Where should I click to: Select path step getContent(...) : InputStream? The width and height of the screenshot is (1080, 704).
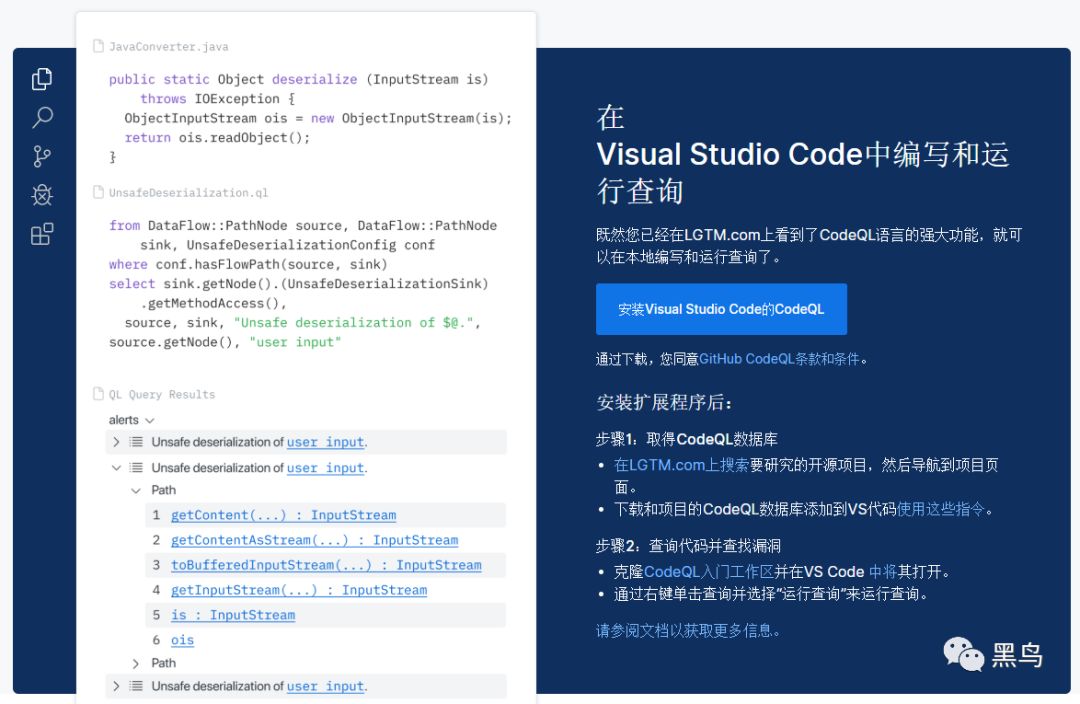(x=283, y=515)
